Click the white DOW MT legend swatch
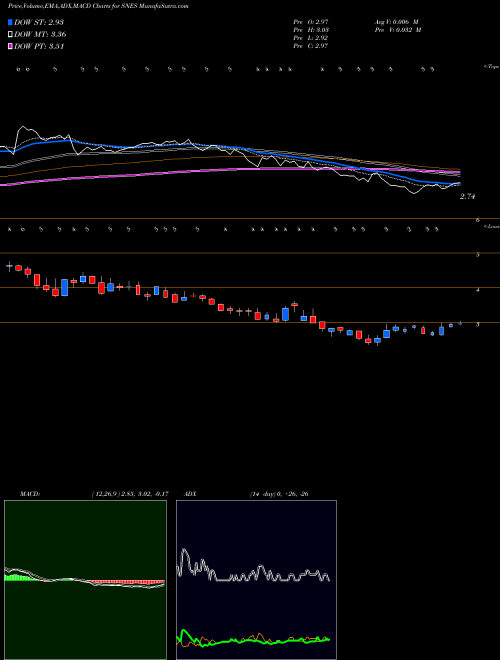500x660 pixels. 10,35
